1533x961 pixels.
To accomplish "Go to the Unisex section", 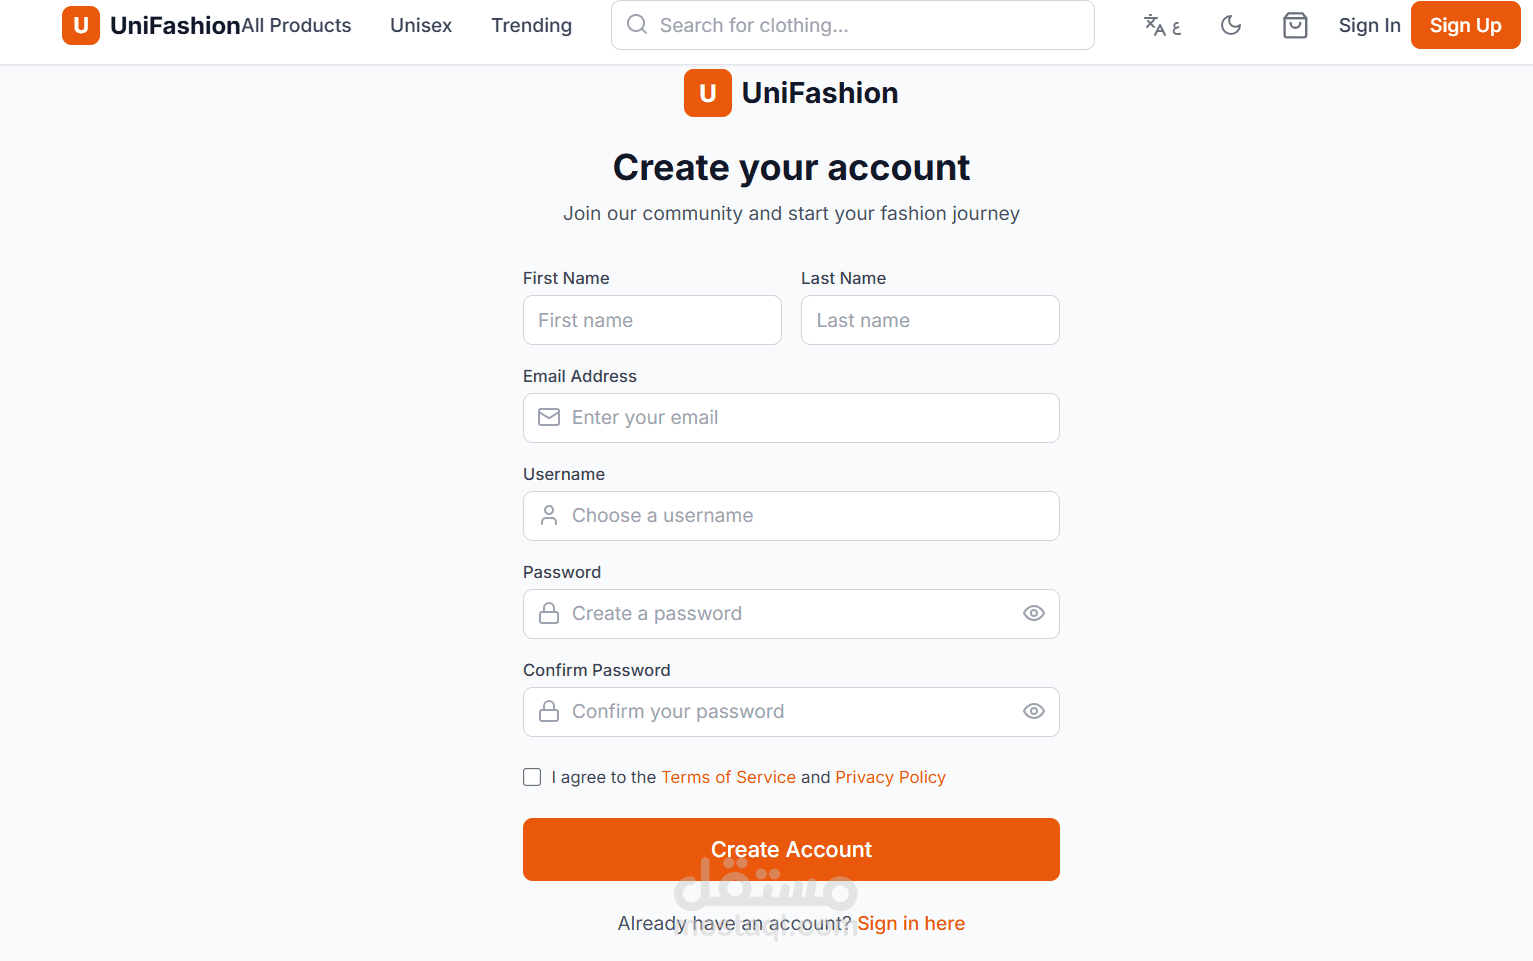I will 421,26.
